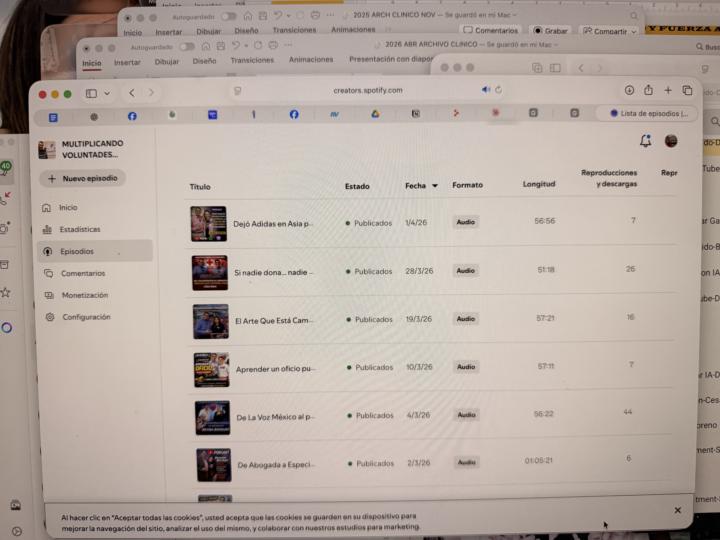Viewport: 720px width, 540px height.
Task: Click the Título column header
Action: click(x=200, y=187)
